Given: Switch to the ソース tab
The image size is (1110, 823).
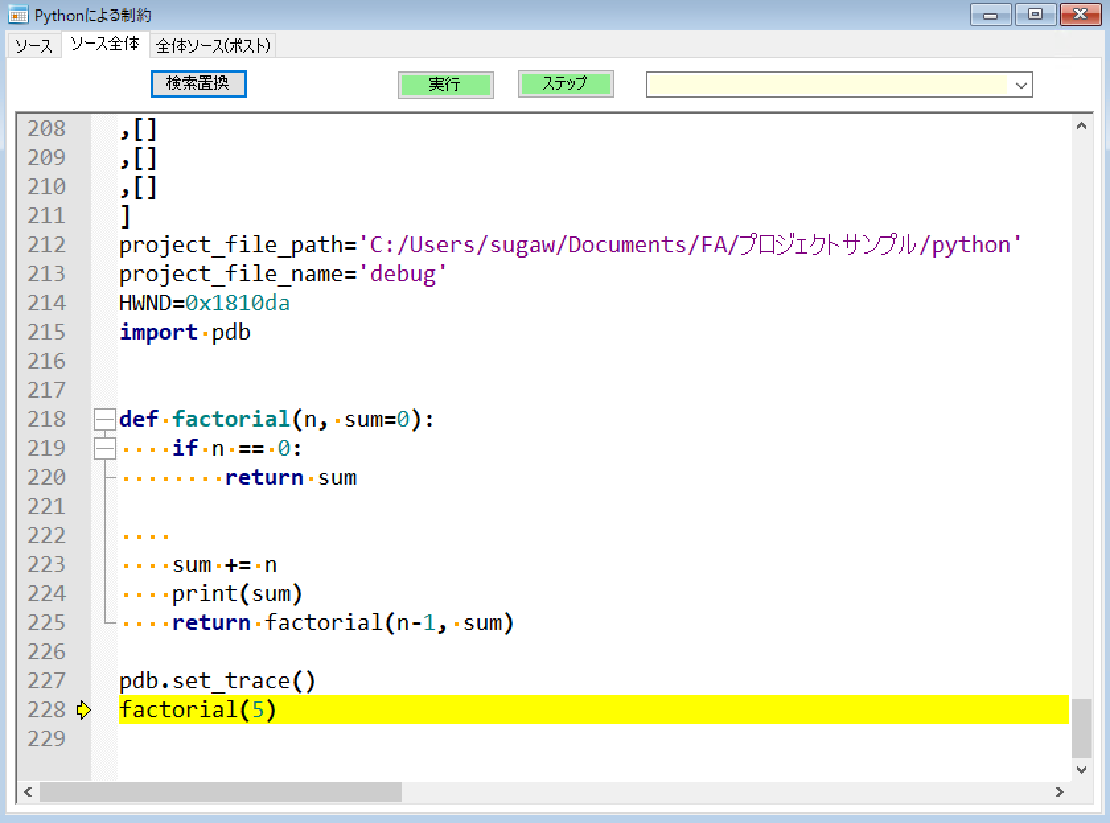Looking at the screenshot, I should [33, 45].
